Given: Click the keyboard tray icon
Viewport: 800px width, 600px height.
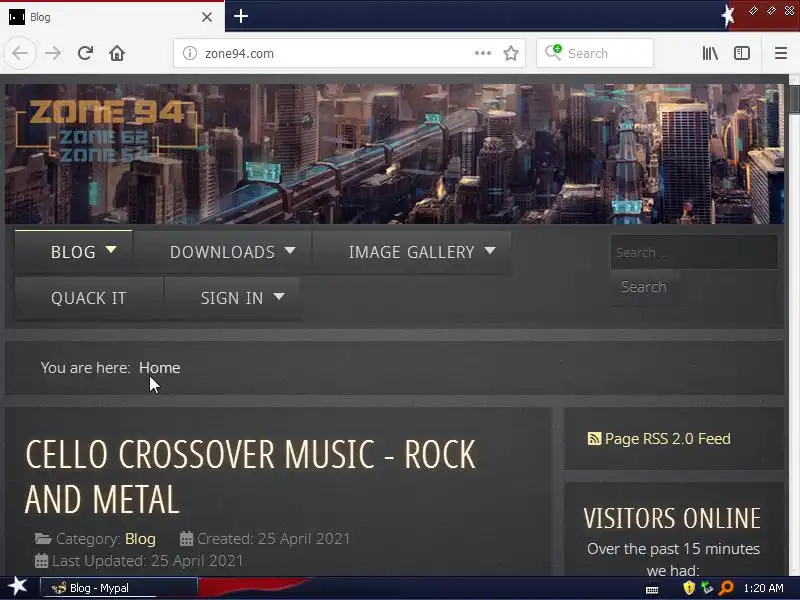Looking at the screenshot, I should 652,590.
